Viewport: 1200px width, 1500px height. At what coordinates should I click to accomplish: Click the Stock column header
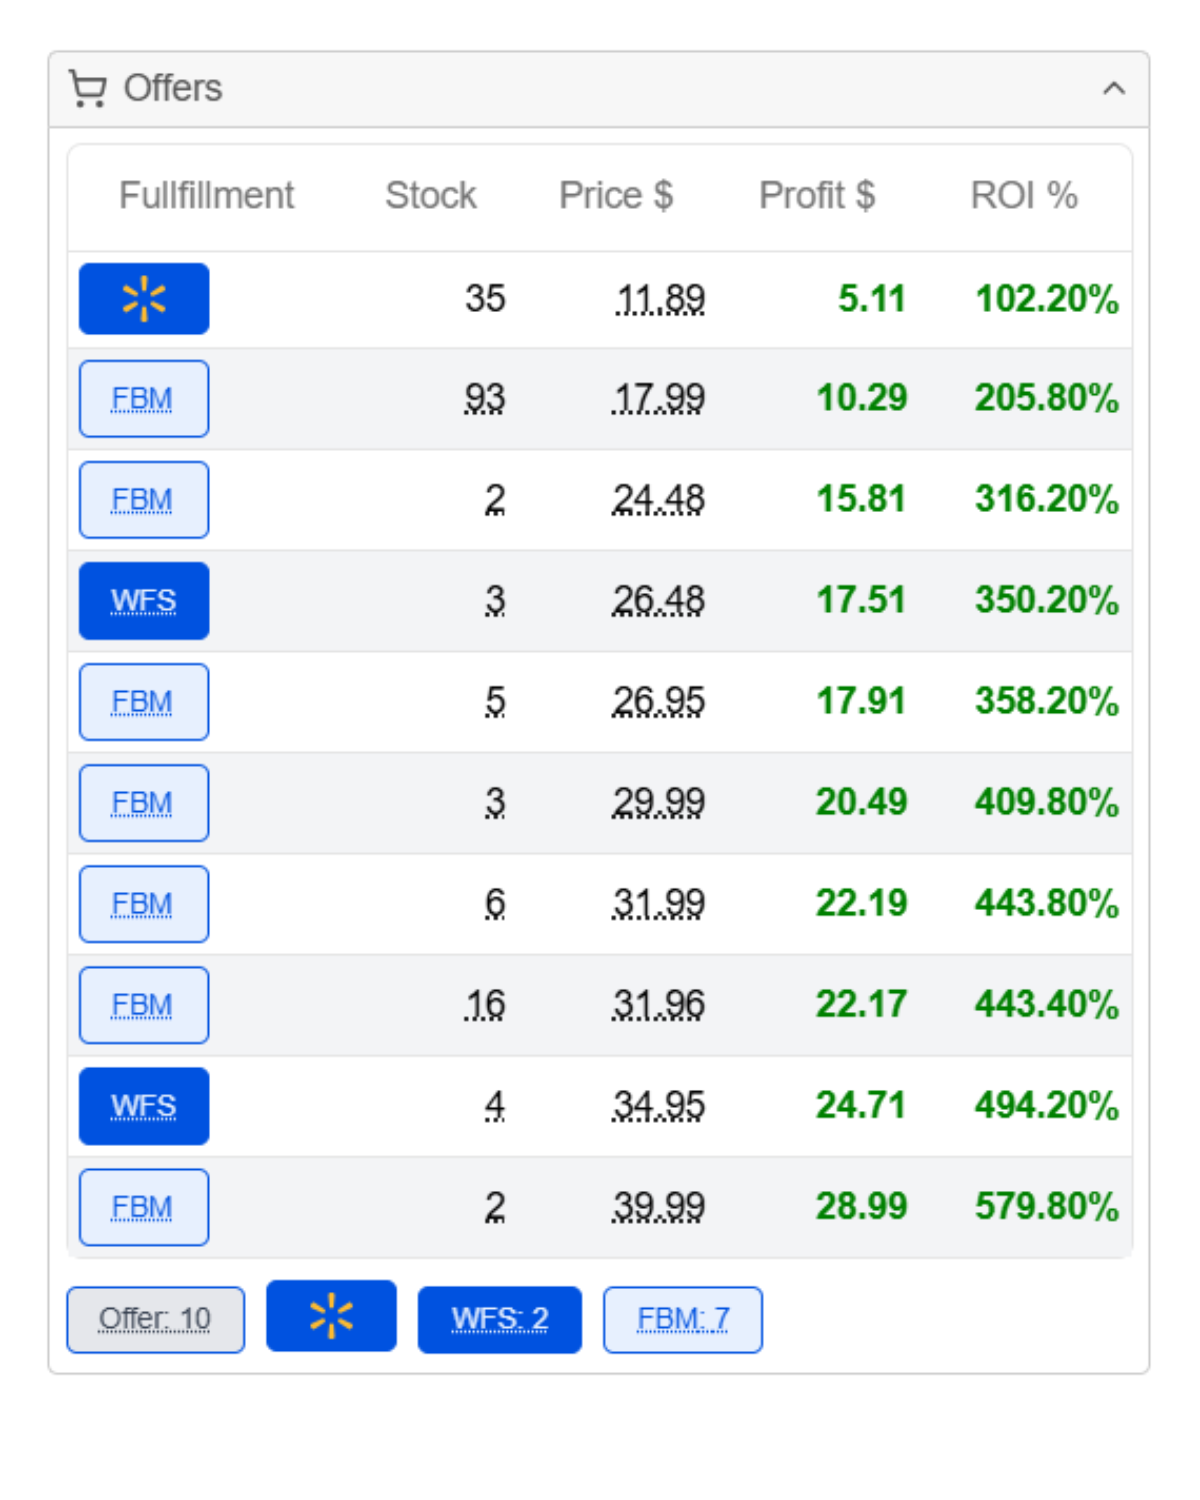pyautogui.click(x=431, y=195)
